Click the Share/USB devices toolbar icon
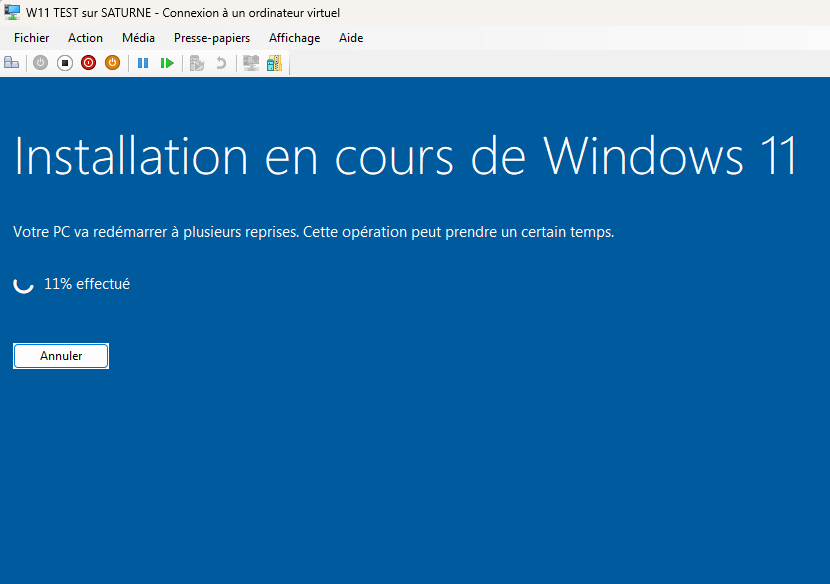The height and width of the screenshot is (584, 830). [x=274, y=63]
